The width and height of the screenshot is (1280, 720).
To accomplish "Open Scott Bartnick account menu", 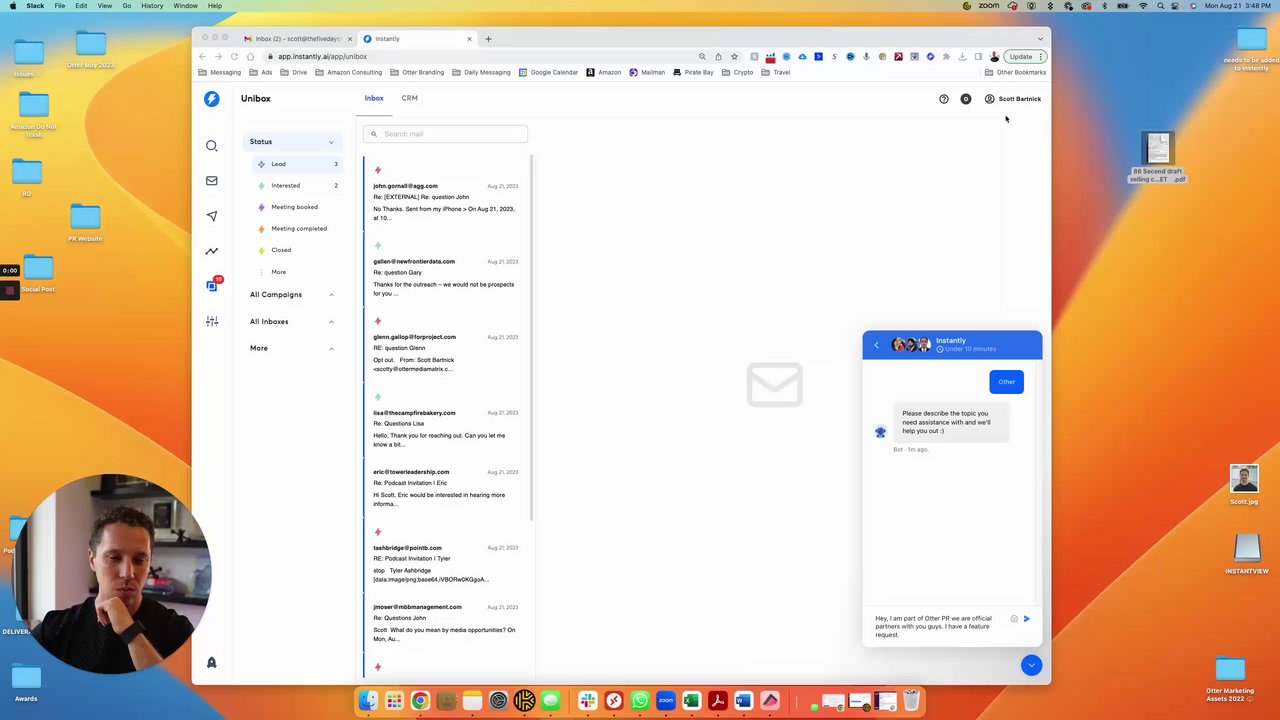I will [1013, 99].
